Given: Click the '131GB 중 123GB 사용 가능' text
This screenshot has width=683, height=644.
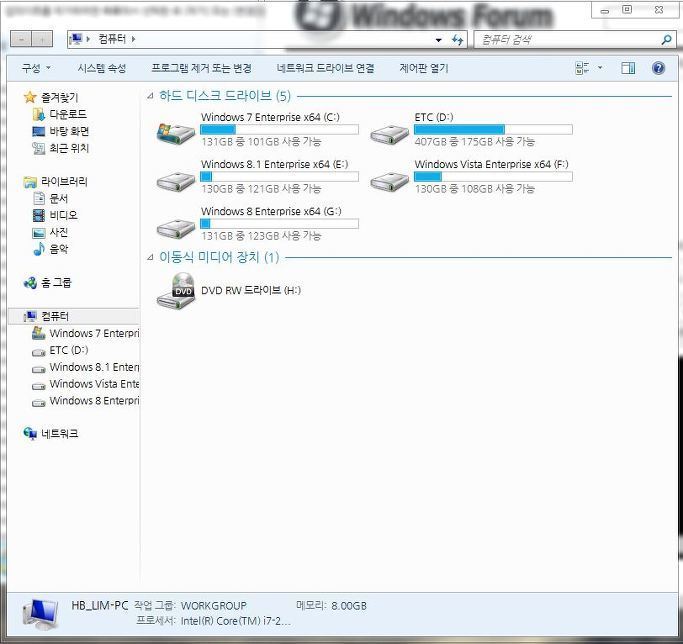Looking at the screenshot, I should pyautogui.click(x=261, y=236).
